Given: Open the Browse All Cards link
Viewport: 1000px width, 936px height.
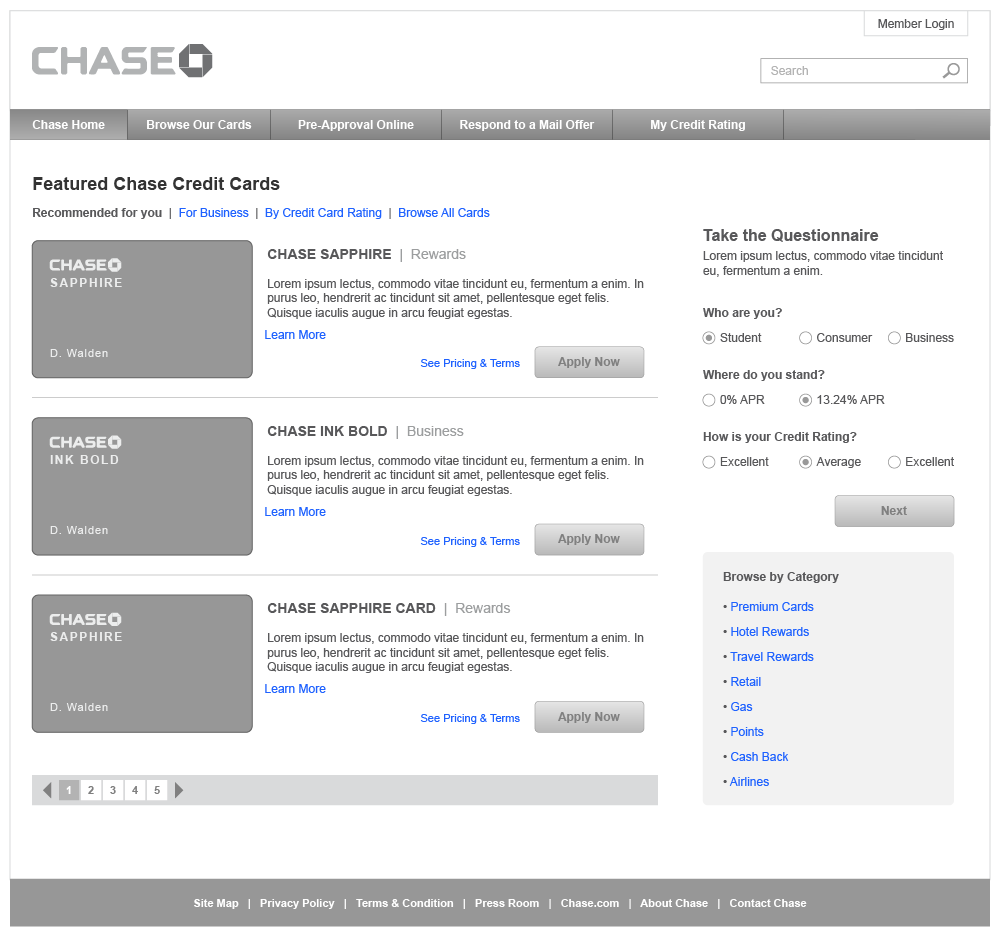Looking at the screenshot, I should (444, 212).
